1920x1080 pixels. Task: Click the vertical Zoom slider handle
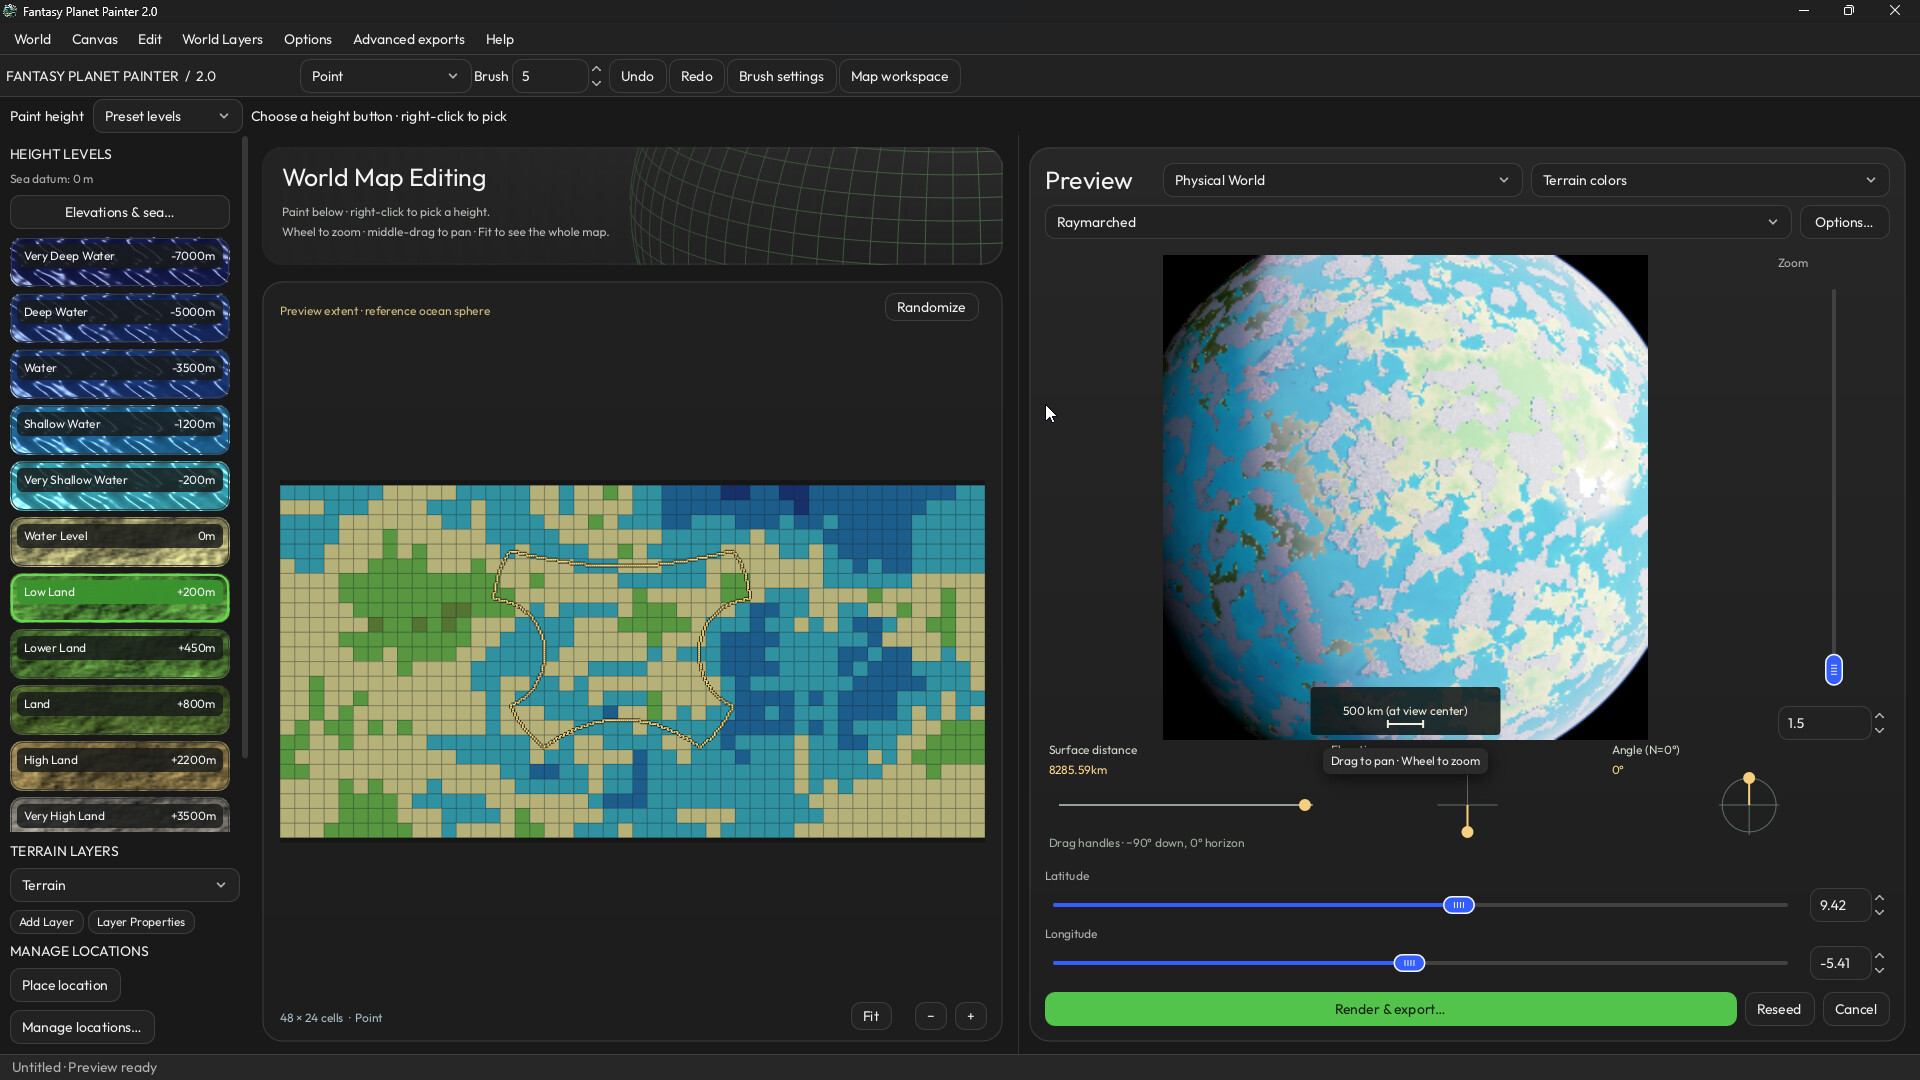click(x=1834, y=669)
